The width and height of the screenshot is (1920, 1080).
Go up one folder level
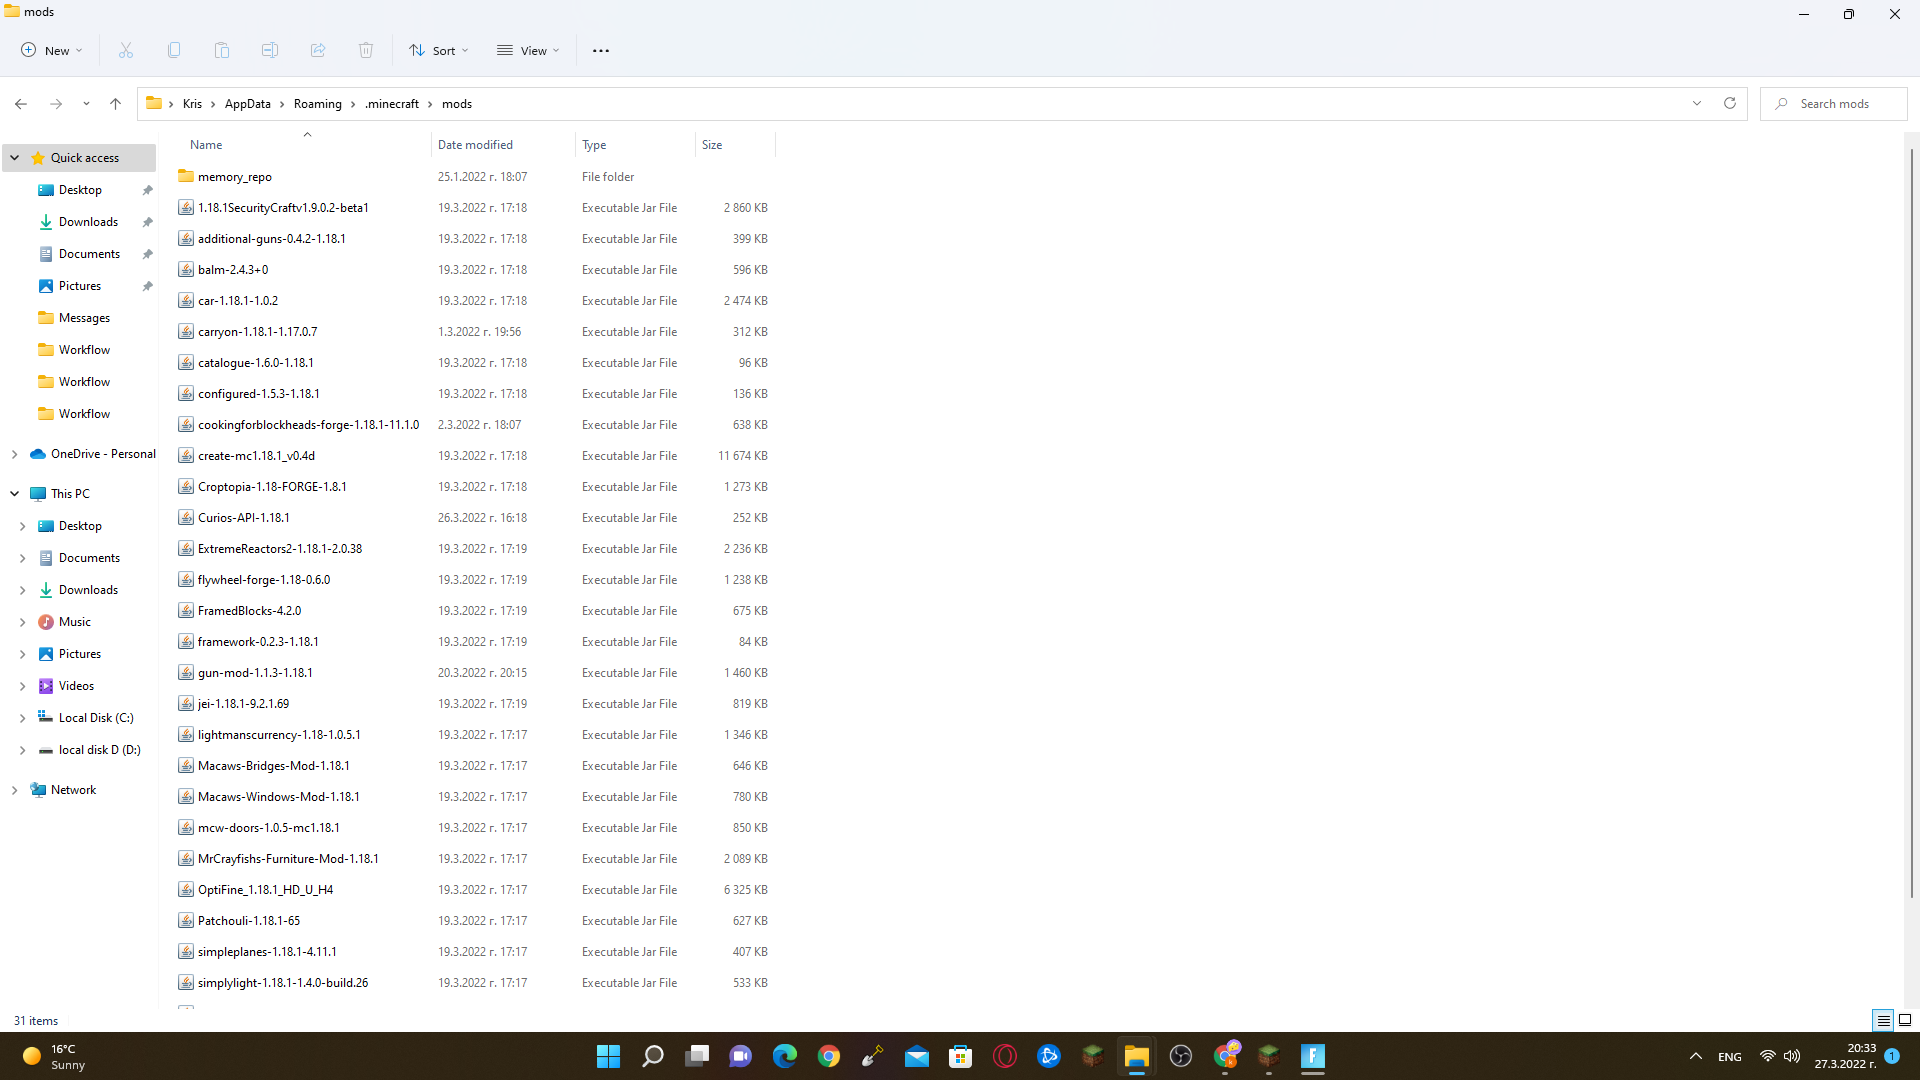(116, 104)
